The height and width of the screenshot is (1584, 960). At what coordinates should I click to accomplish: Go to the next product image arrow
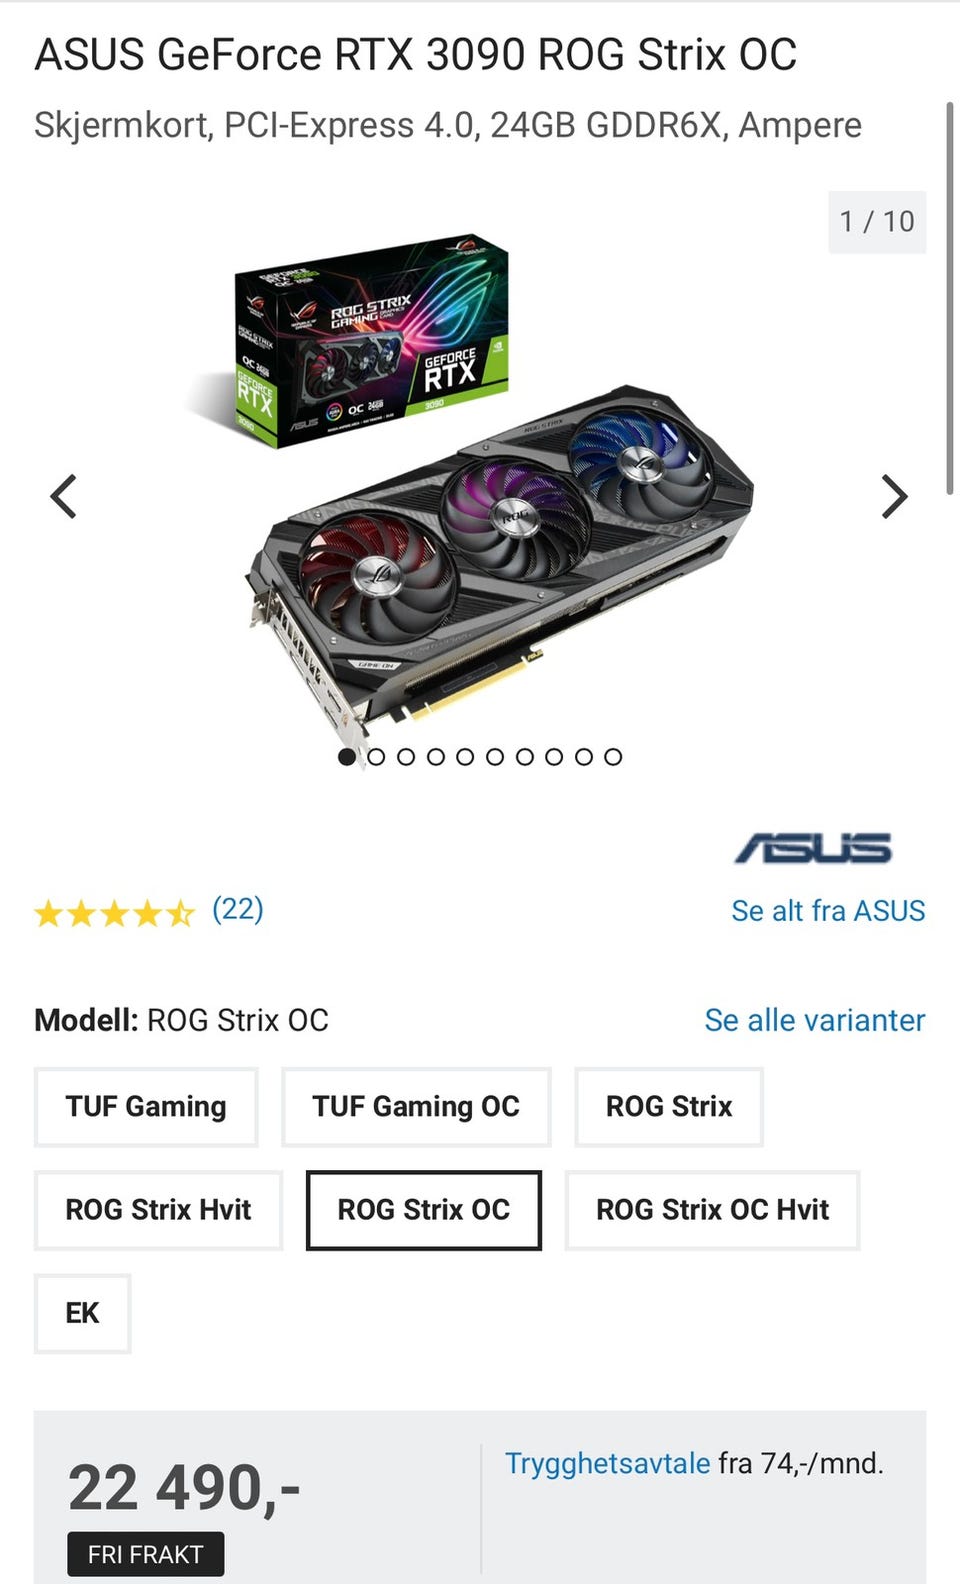894,496
